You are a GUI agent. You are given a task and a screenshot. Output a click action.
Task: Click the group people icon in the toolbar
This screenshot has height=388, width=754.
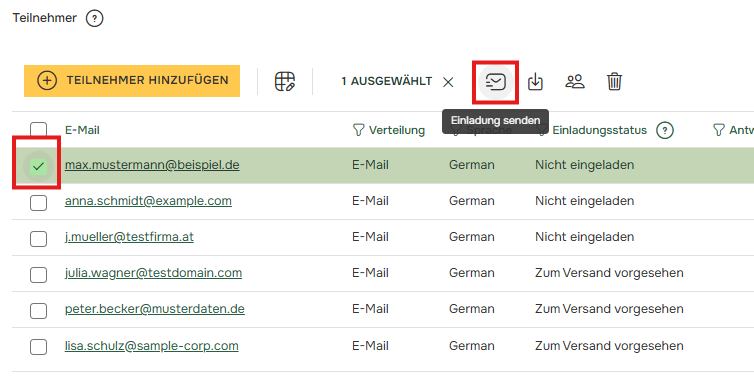(x=575, y=81)
